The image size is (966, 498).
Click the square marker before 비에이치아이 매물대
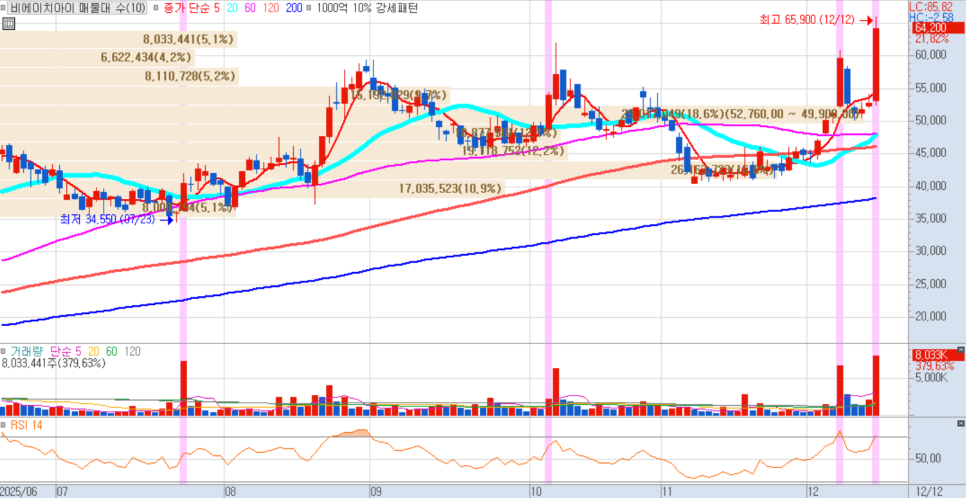[x=4, y=8]
